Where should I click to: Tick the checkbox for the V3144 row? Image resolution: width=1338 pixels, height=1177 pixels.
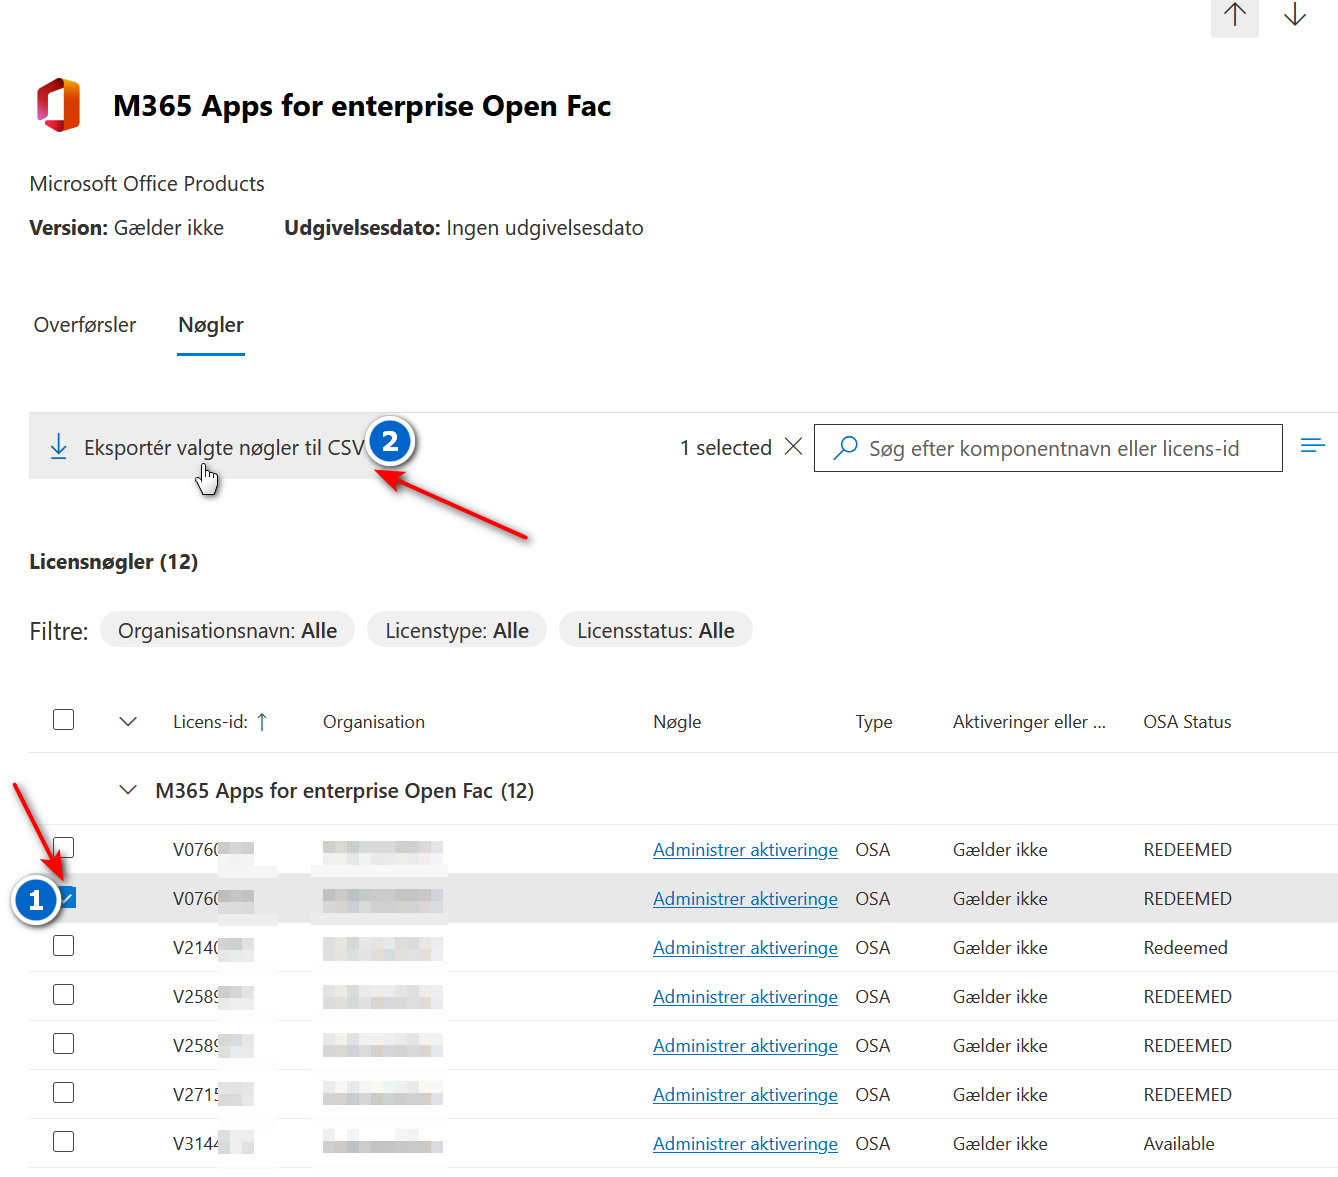pyautogui.click(x=63, y=1142)
